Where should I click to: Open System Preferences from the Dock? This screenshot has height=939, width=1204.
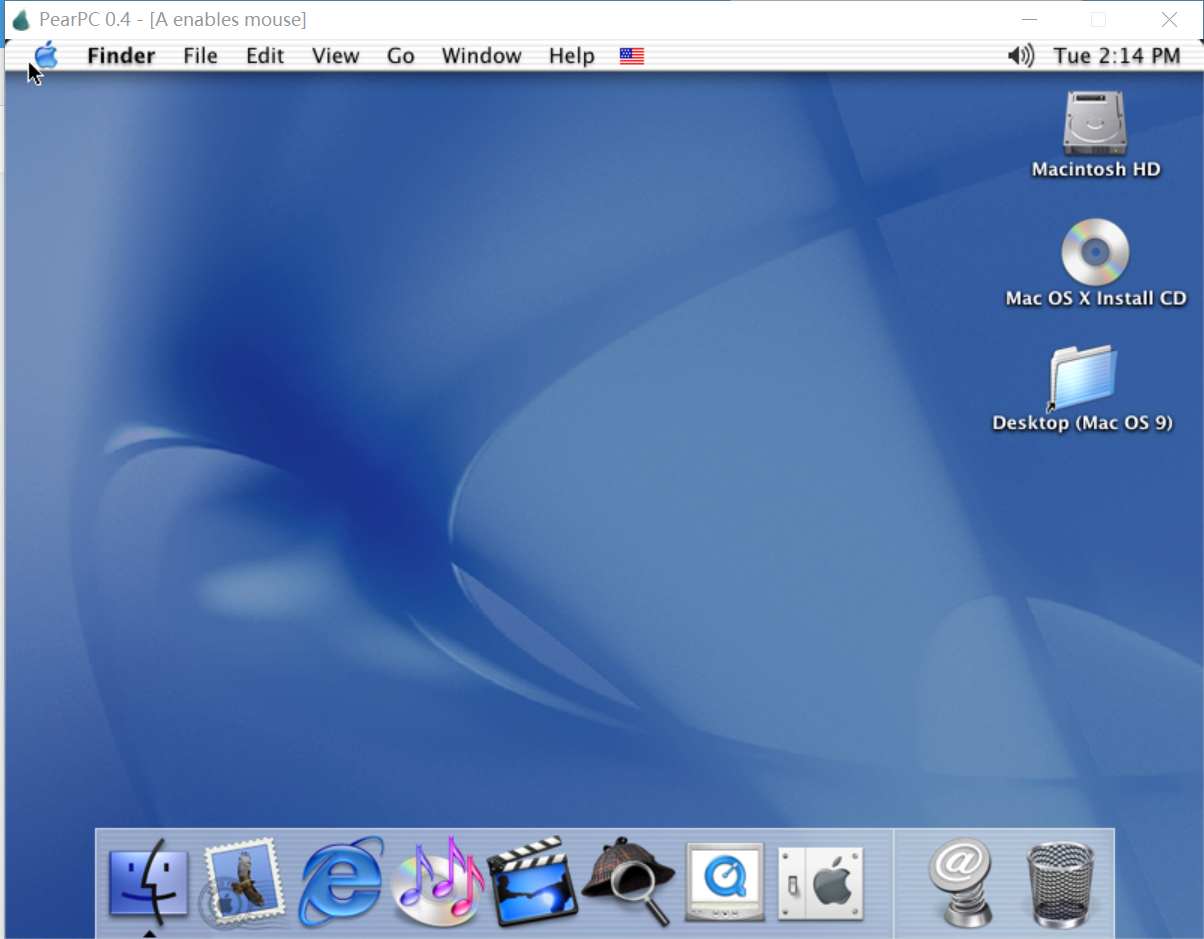(821, 883)
